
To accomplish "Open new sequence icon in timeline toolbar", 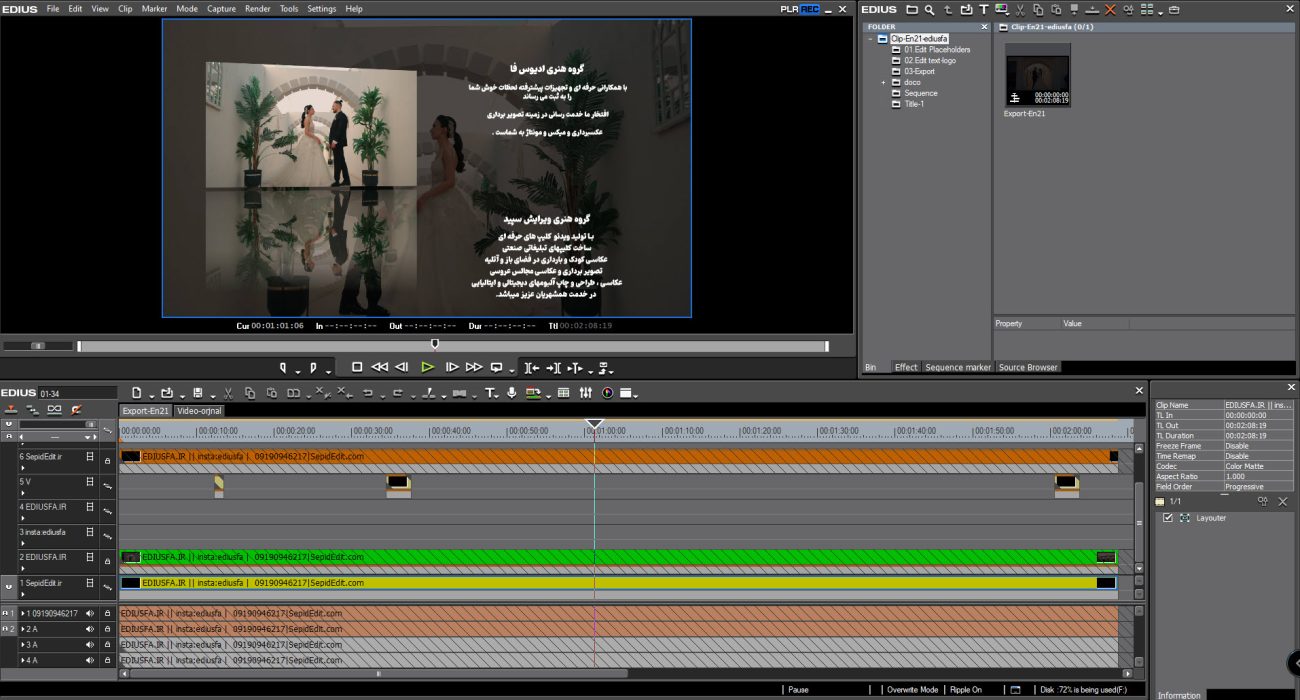I will click(137, 393).
